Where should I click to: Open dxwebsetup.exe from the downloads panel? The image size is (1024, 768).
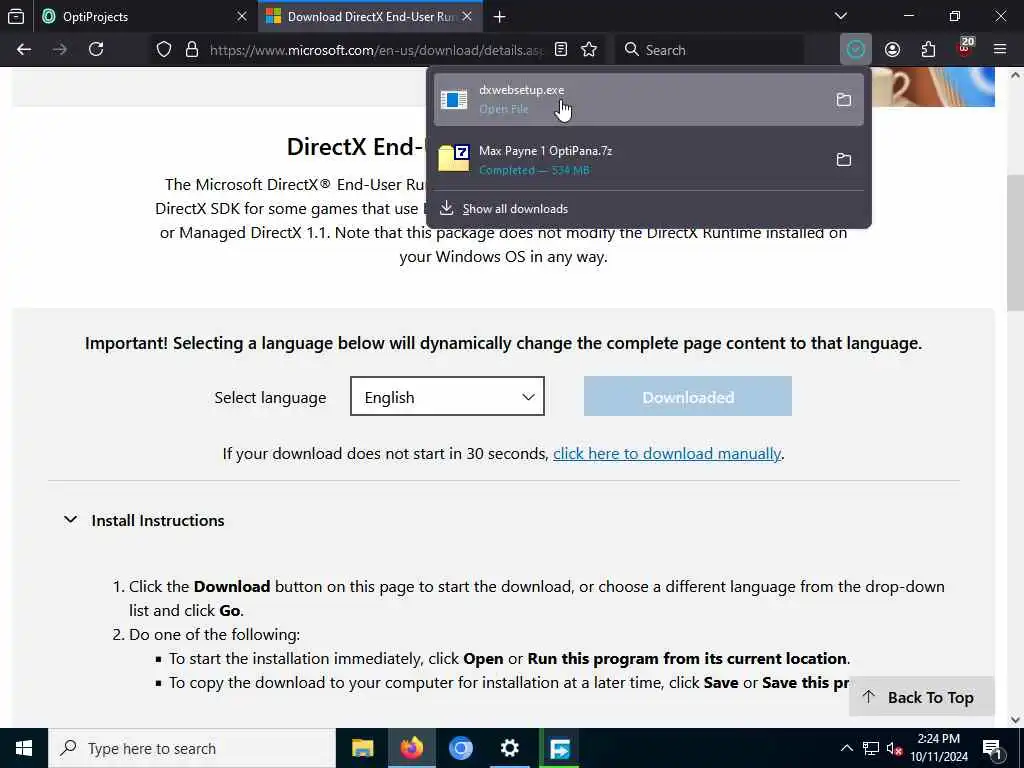point(648,99)
